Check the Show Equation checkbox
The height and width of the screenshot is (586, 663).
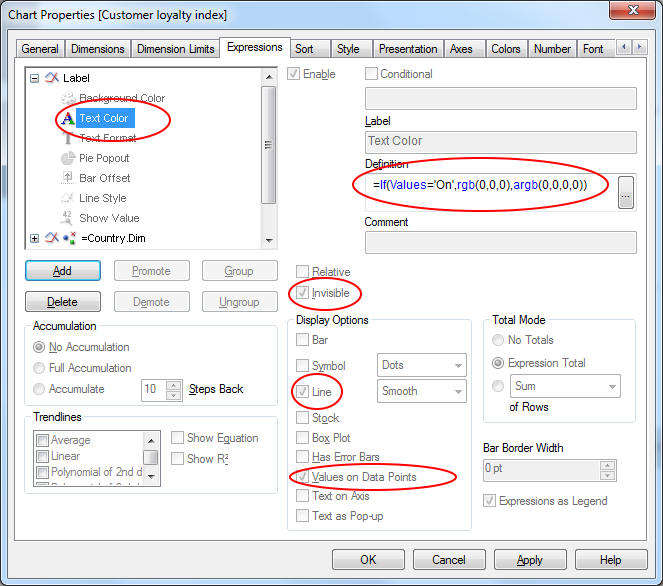(177, 438)
